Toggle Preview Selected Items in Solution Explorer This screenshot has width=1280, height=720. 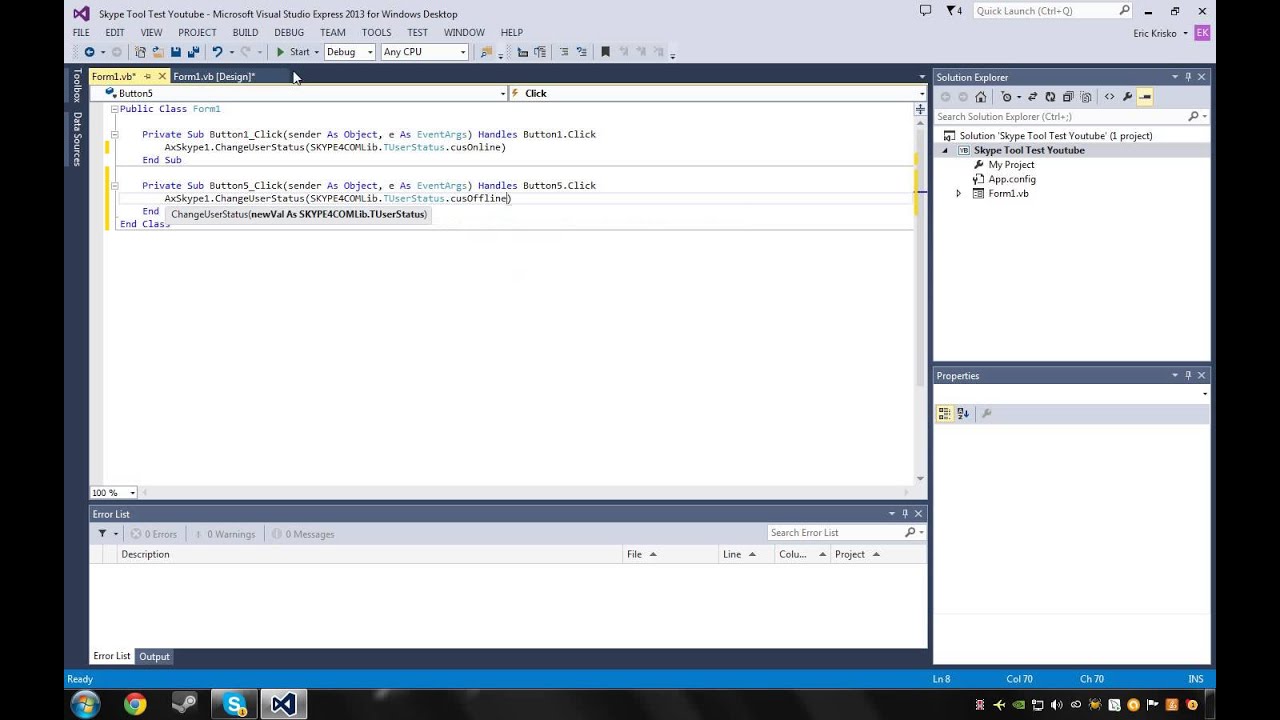click(x=1145, y=97)
